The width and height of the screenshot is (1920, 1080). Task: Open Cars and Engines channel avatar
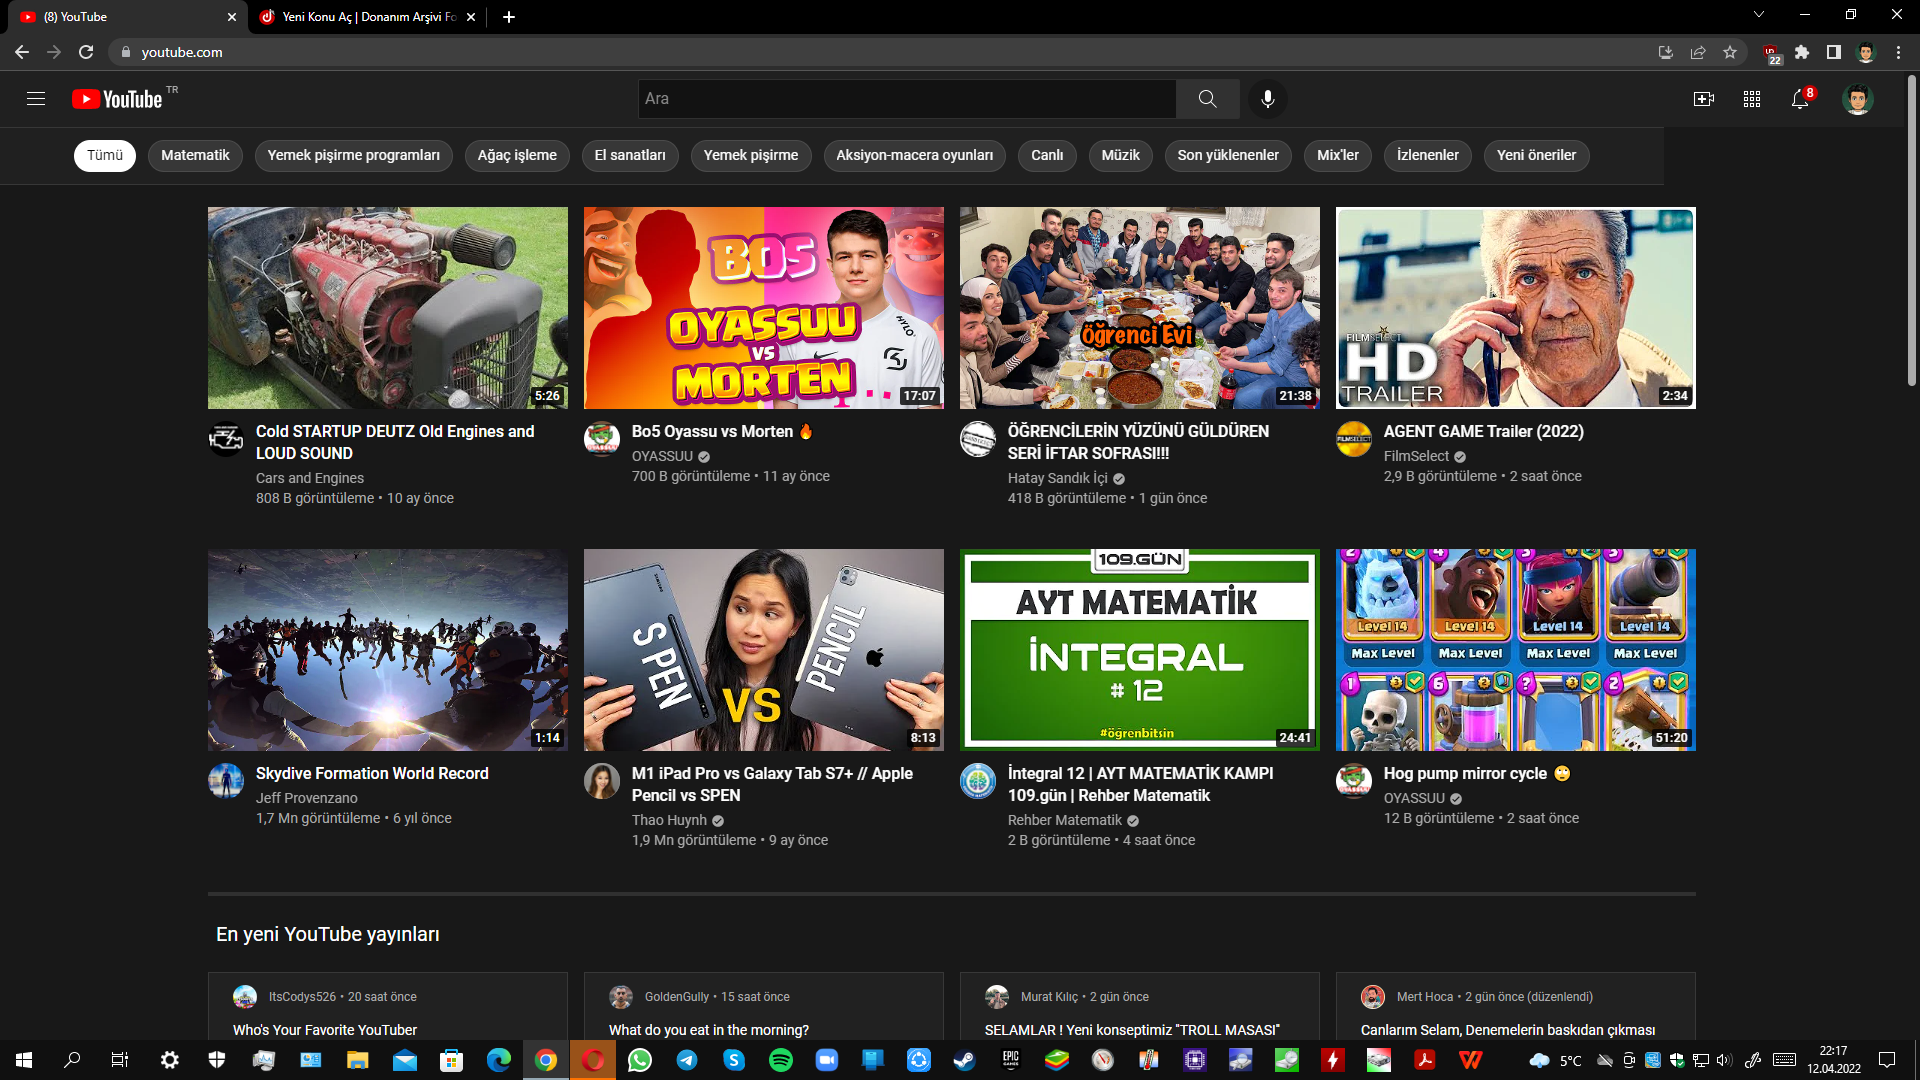[x=226, y=439]
